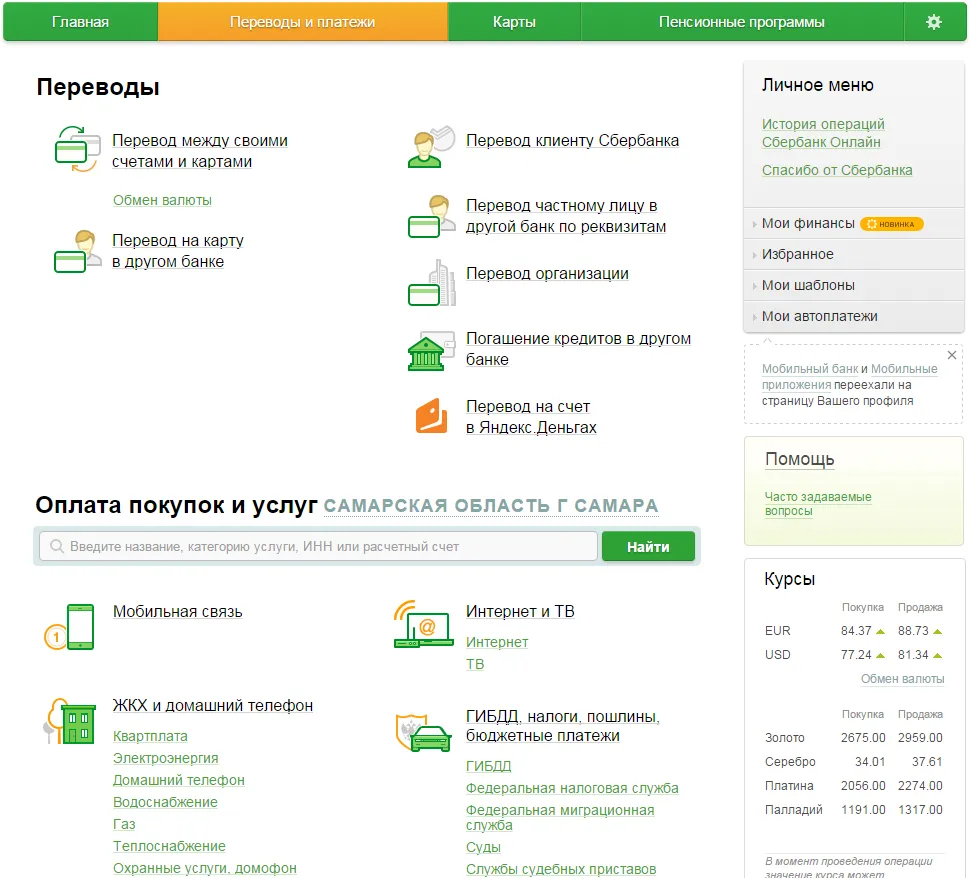The width and height of the screenshot is (971, 878).
Task: Click the transfer to organization building icon
Action: pos(431,283)
